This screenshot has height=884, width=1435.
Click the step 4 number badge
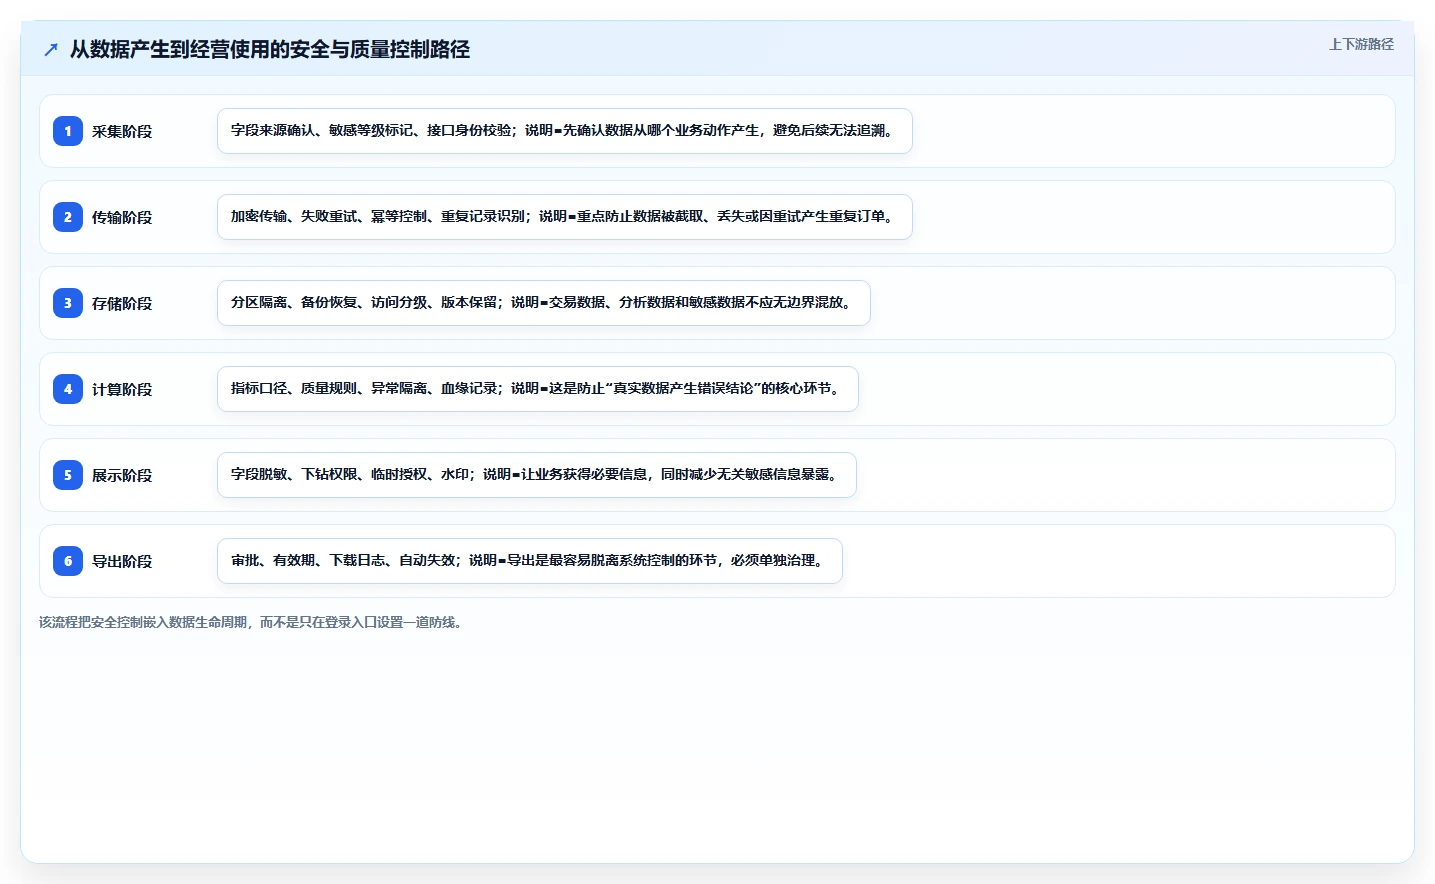coord(68,389)
